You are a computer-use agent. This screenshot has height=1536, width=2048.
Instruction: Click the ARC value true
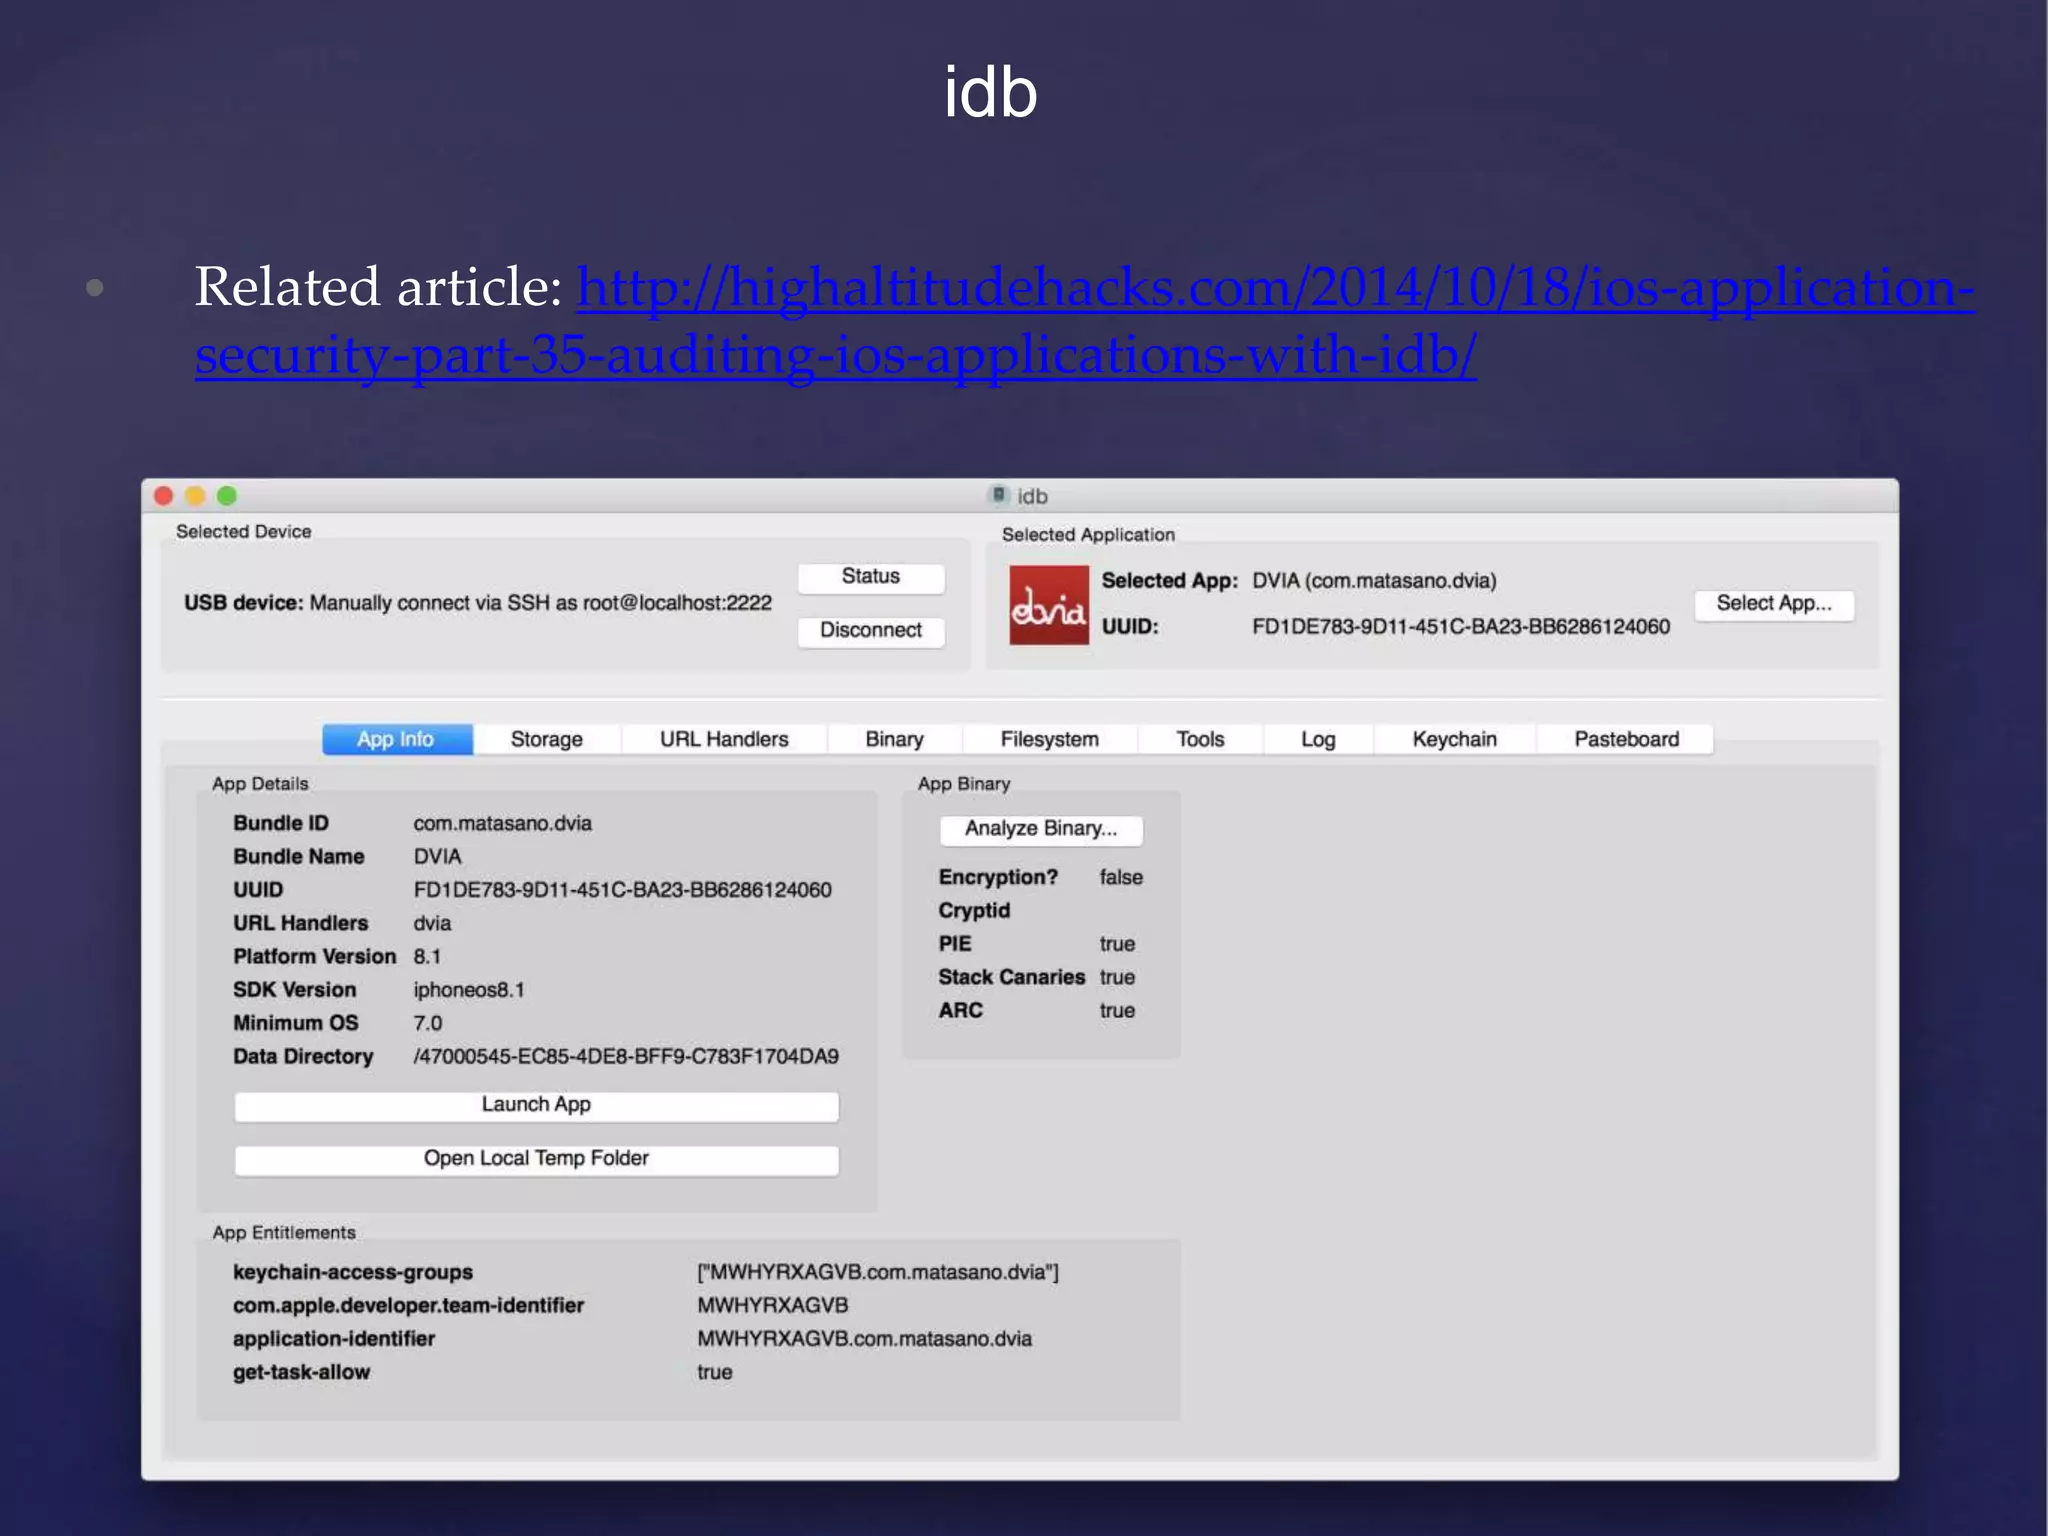coord(1117,1011)
